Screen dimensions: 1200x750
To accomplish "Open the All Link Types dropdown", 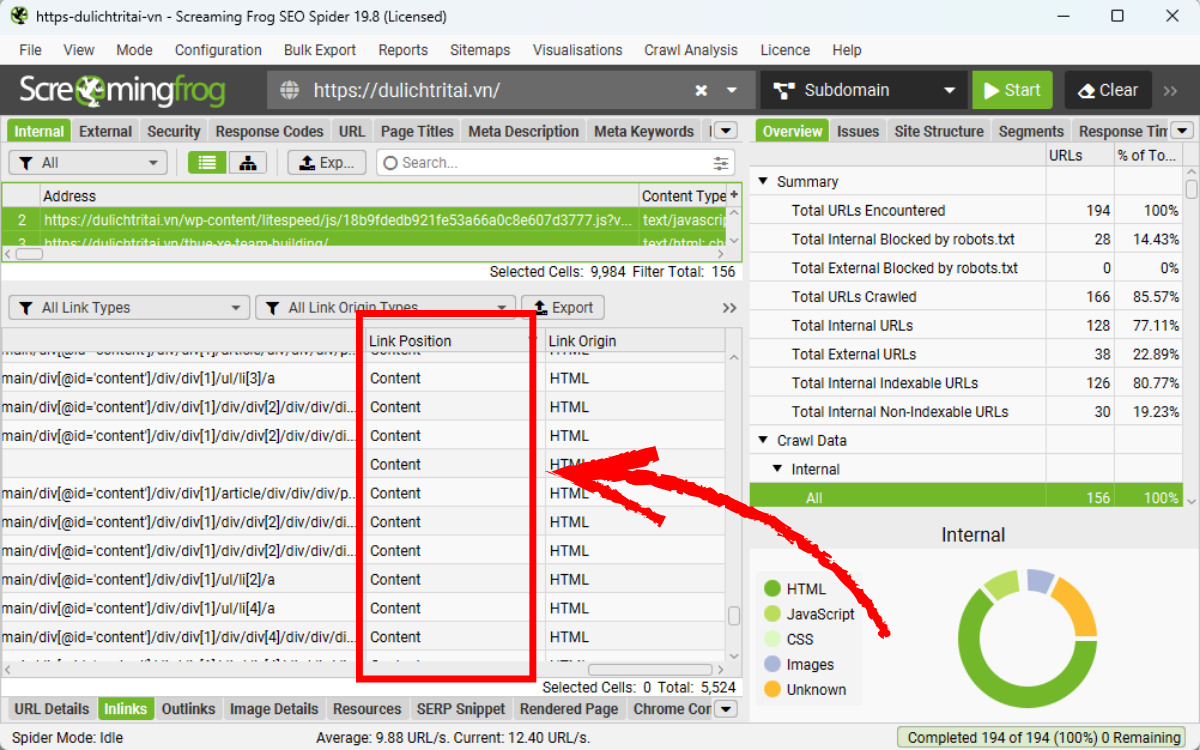I will 128,307.
